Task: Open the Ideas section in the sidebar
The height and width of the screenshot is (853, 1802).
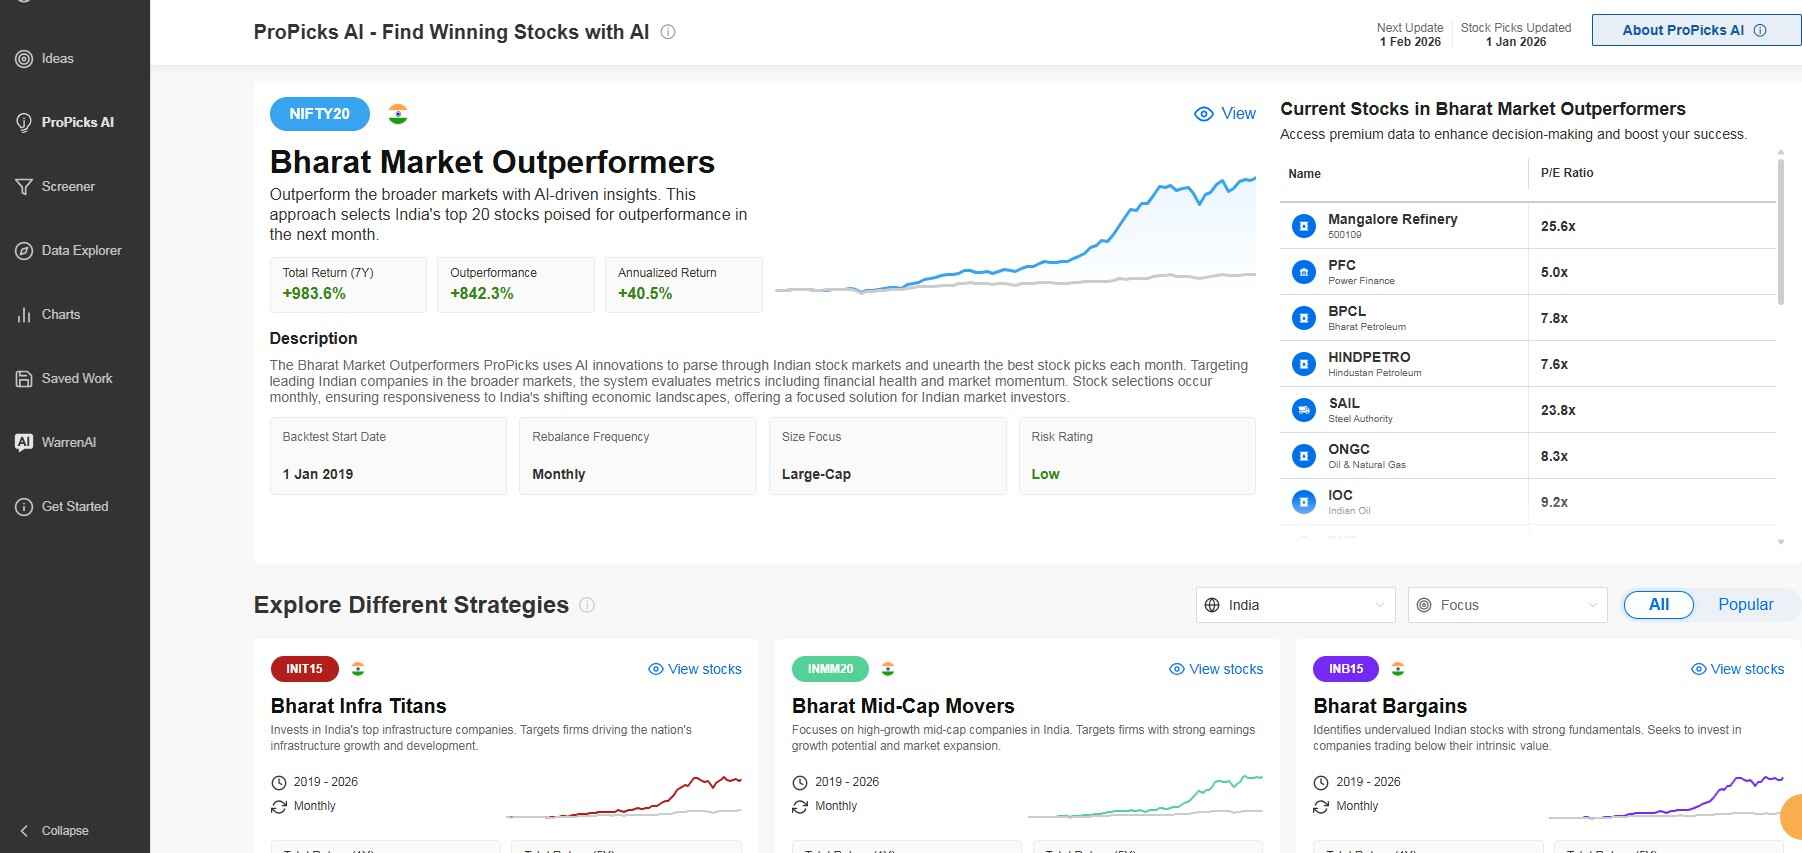Action: pos(57,58)
